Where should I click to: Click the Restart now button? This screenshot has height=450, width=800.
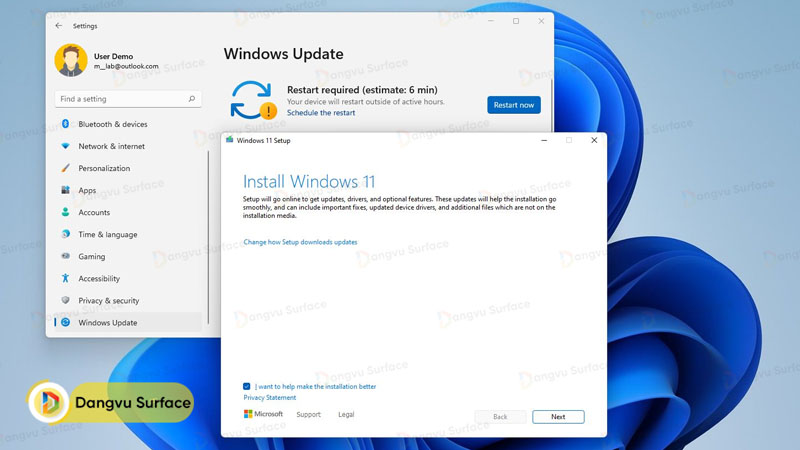[x=513, y=105]
